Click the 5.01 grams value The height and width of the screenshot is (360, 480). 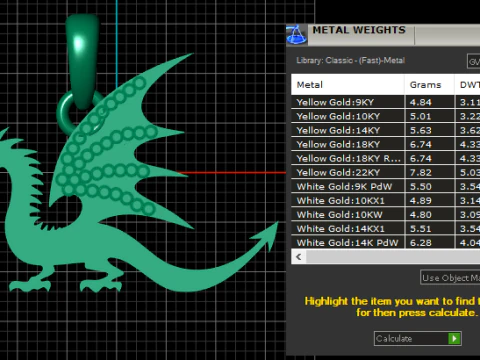click(x=421, y=116)
